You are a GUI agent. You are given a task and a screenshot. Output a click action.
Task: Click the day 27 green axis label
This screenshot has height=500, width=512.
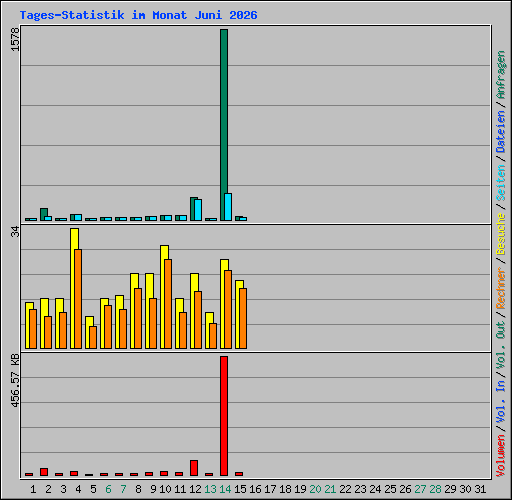click(420, 489)
